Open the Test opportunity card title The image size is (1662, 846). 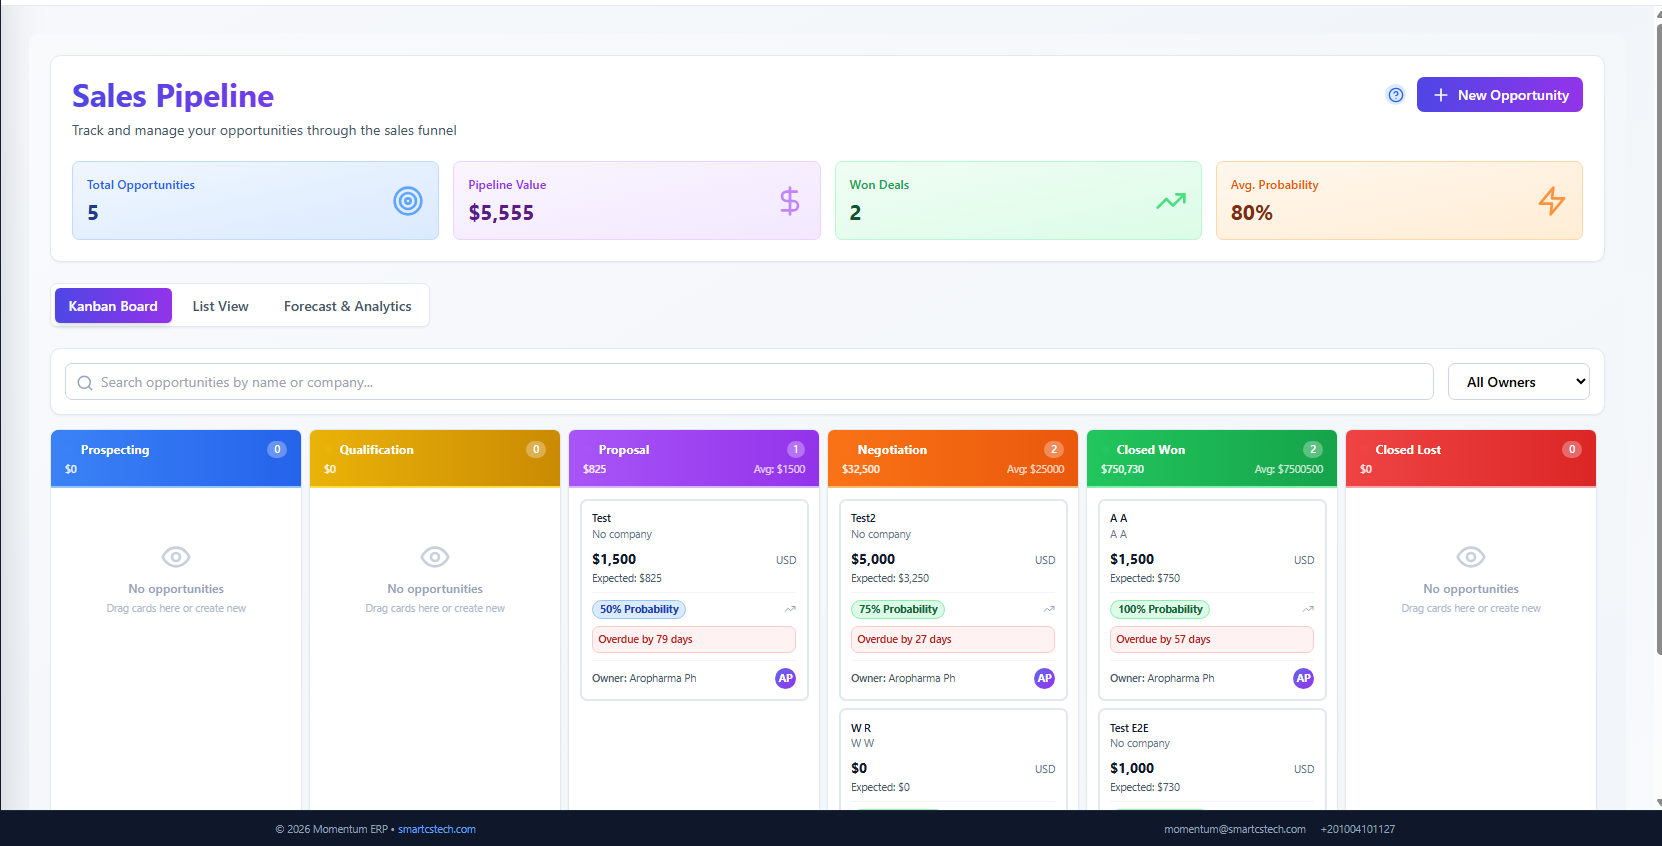point(601,518)
